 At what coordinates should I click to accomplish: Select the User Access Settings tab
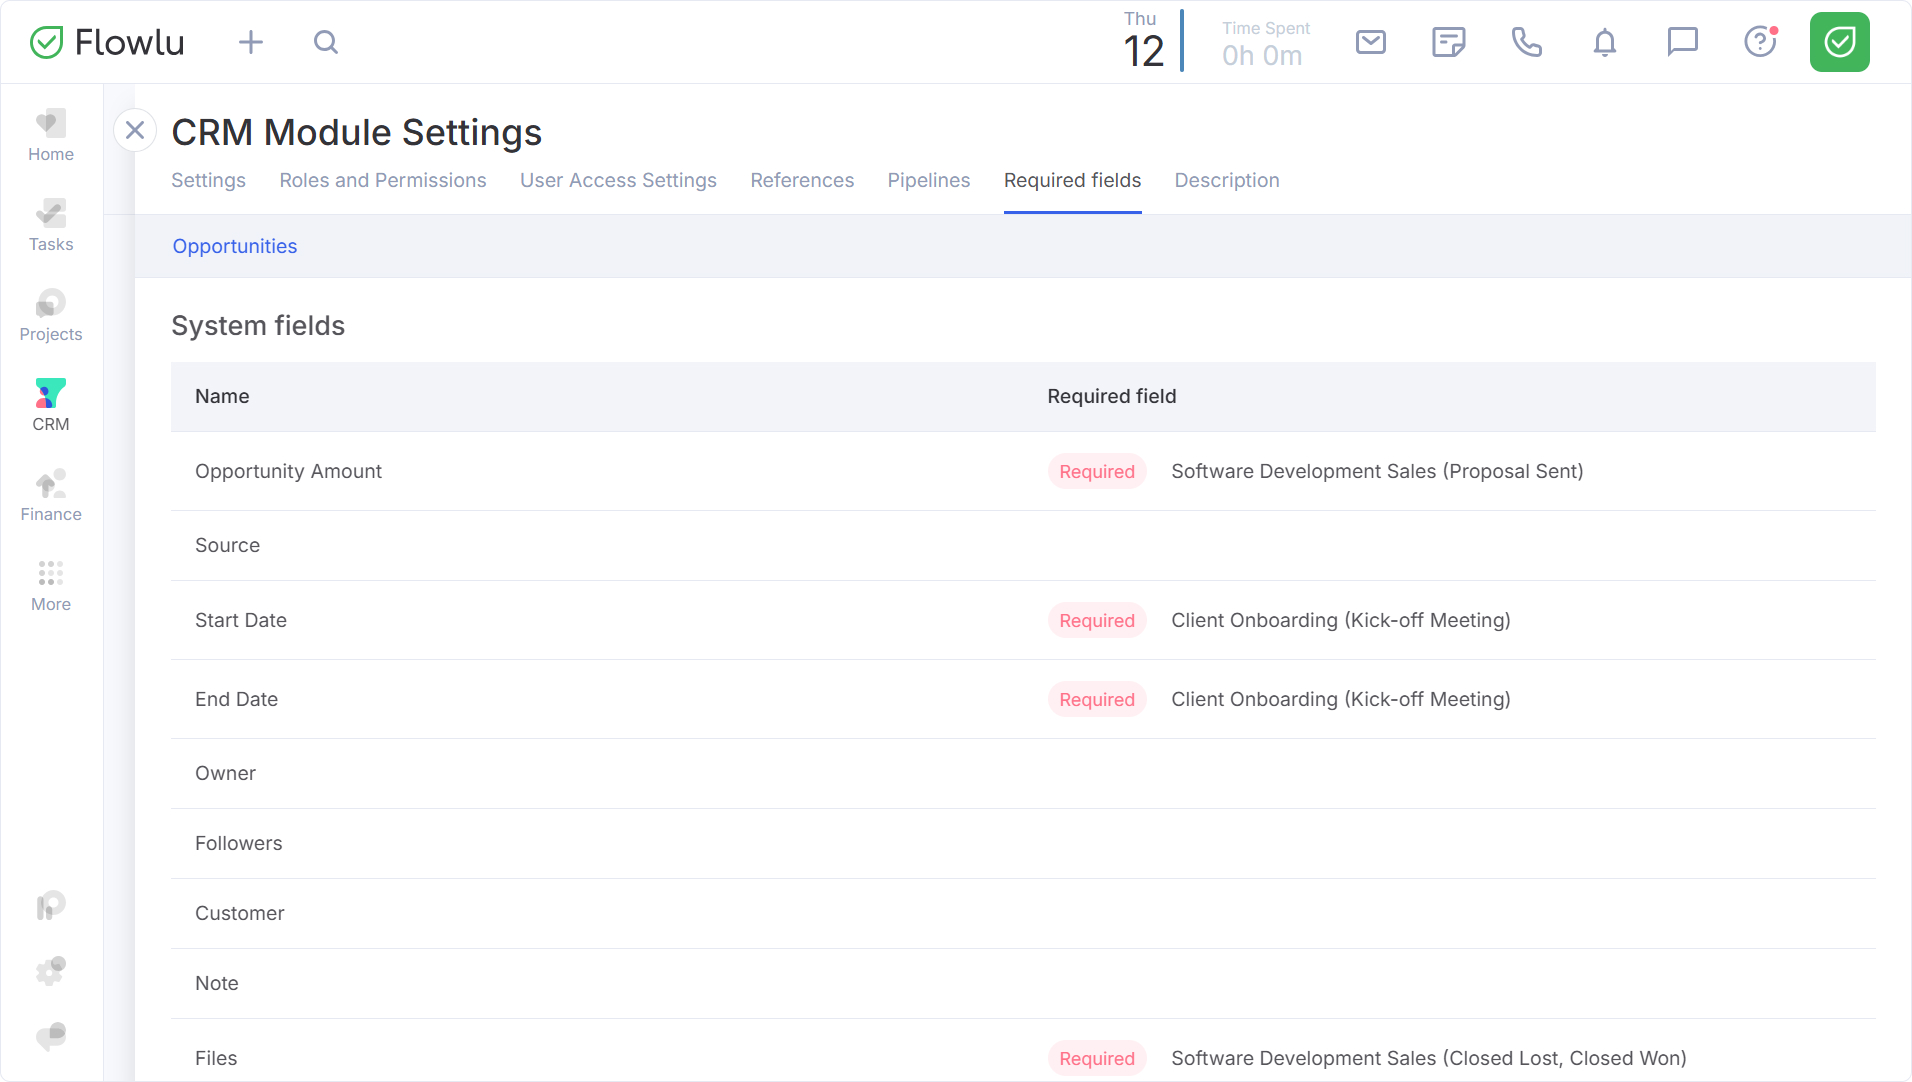[618, 180]
